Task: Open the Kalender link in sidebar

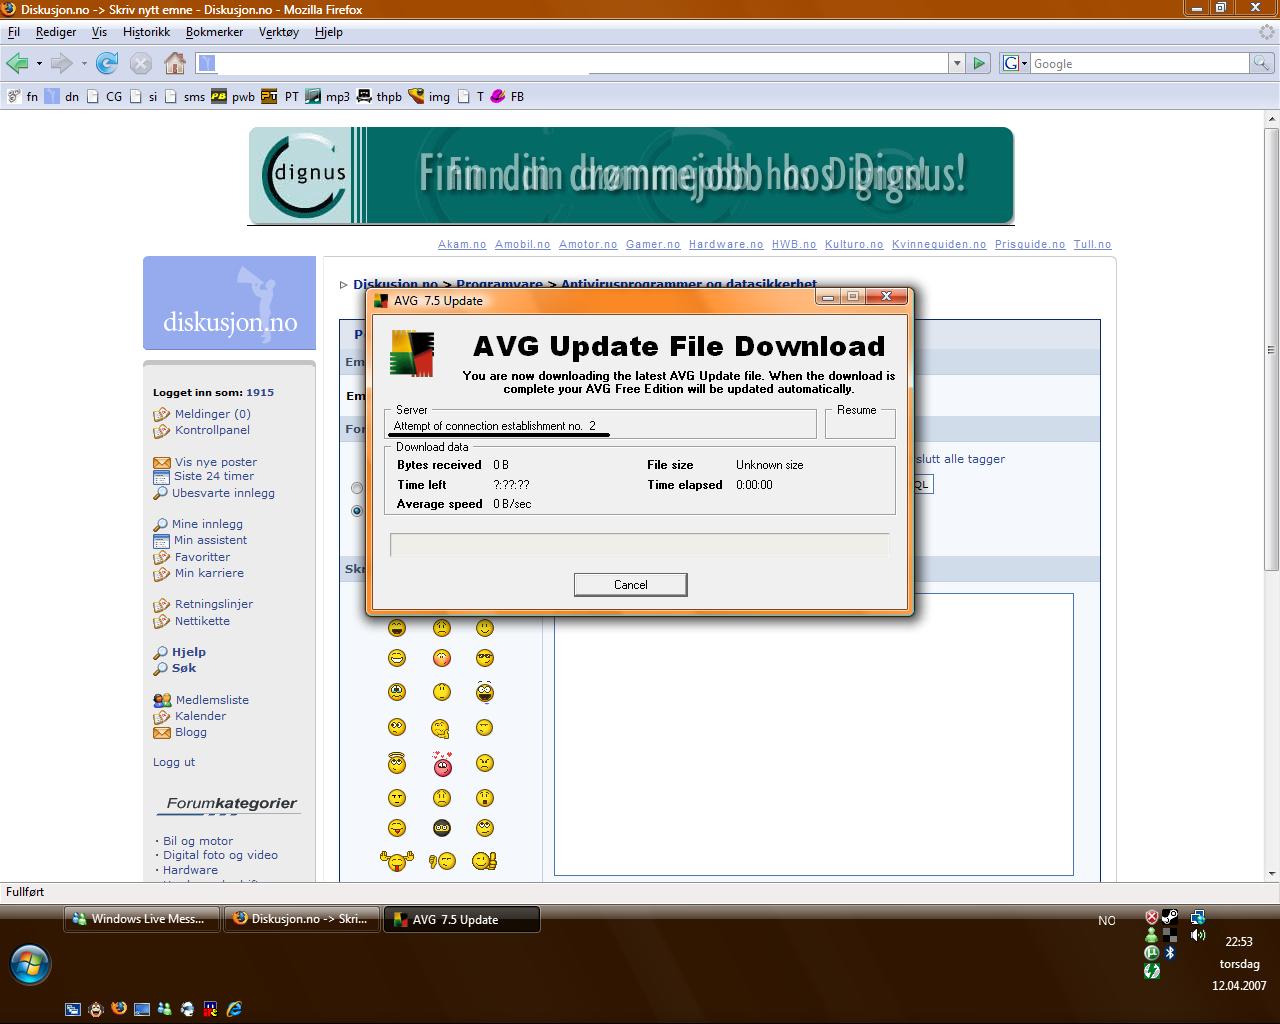Action: (x=200, y=716)
